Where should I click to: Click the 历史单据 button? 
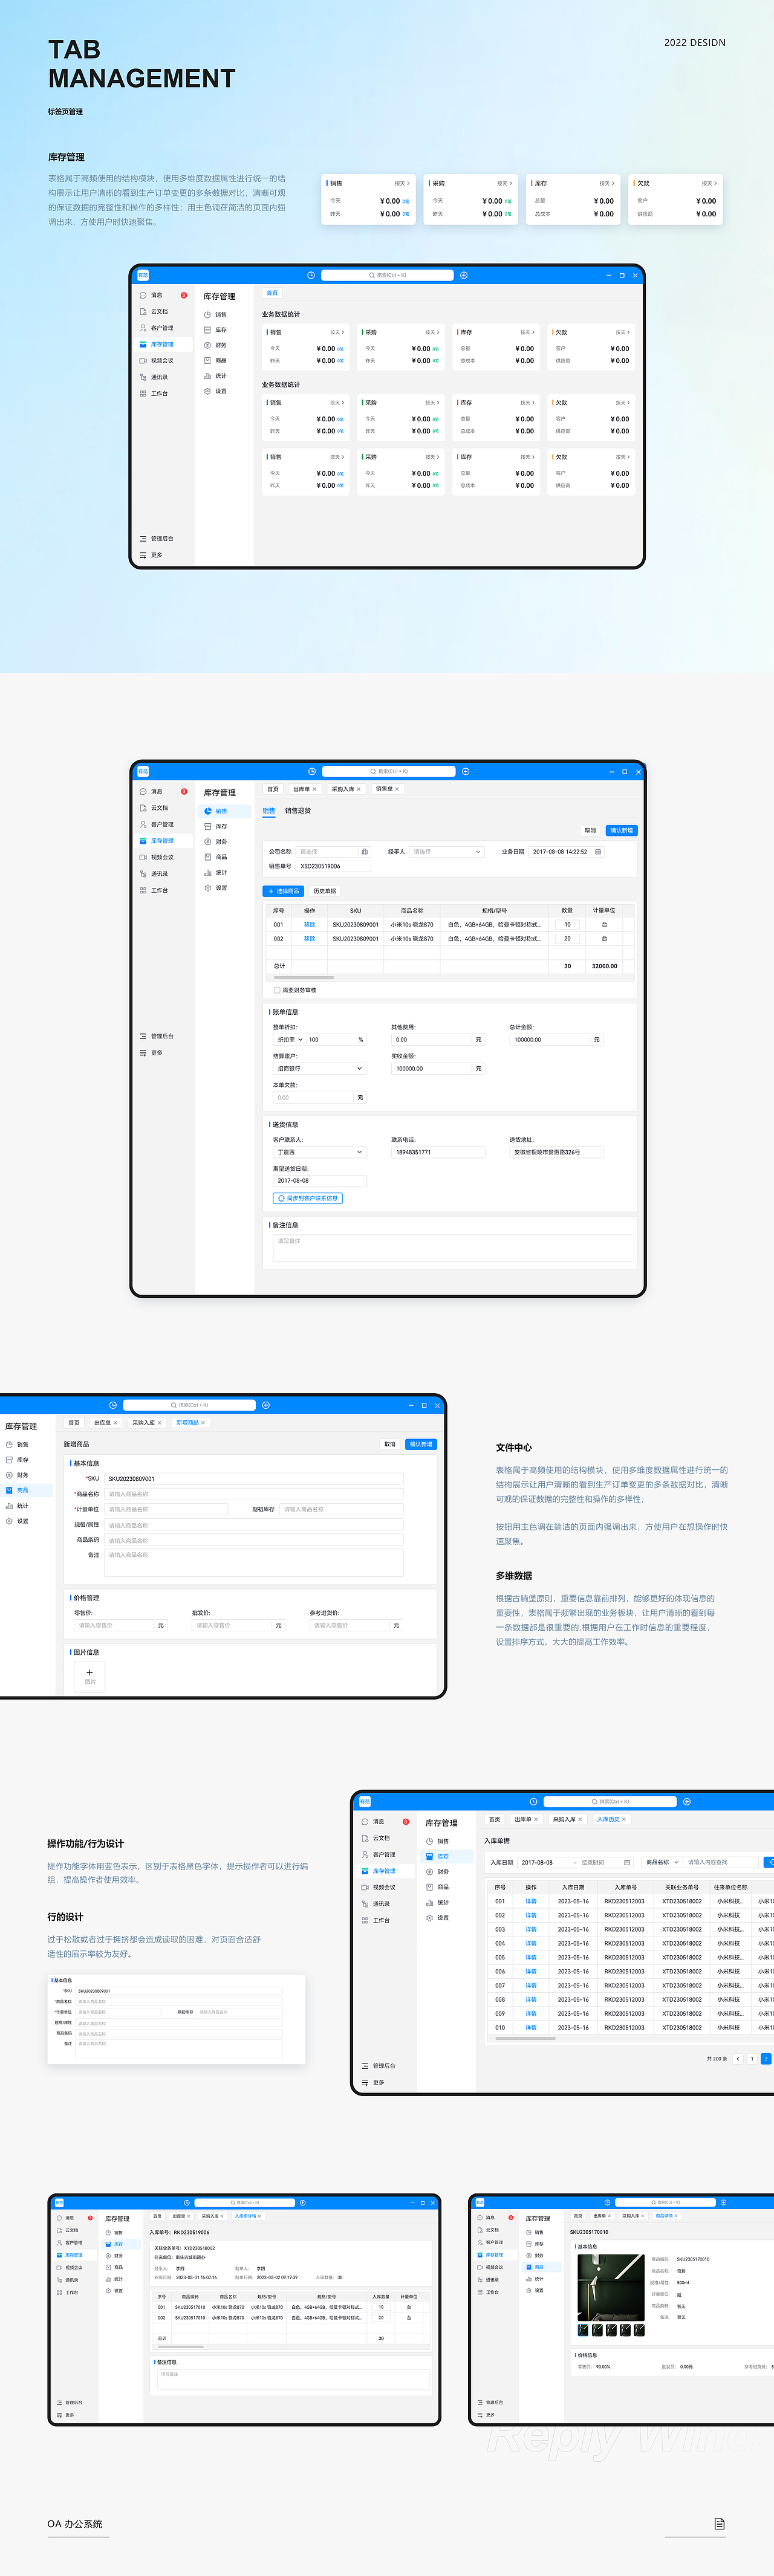click(x=325, y=891)
